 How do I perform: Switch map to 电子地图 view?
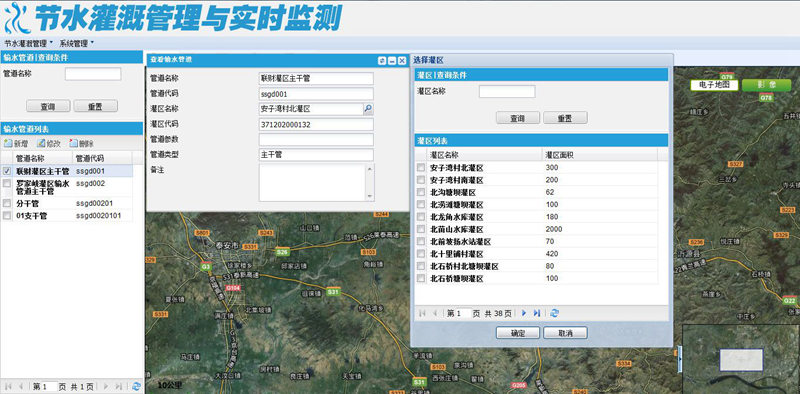point(714,85)
